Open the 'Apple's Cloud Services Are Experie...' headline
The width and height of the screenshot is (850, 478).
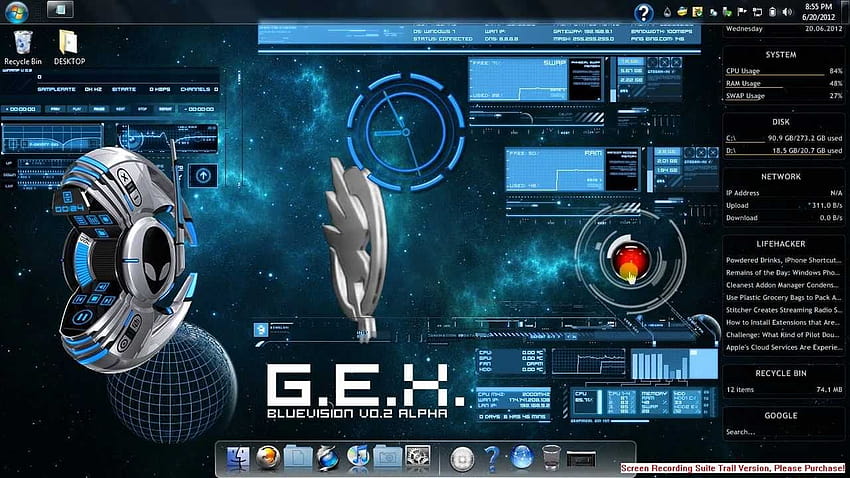(784, 347)
